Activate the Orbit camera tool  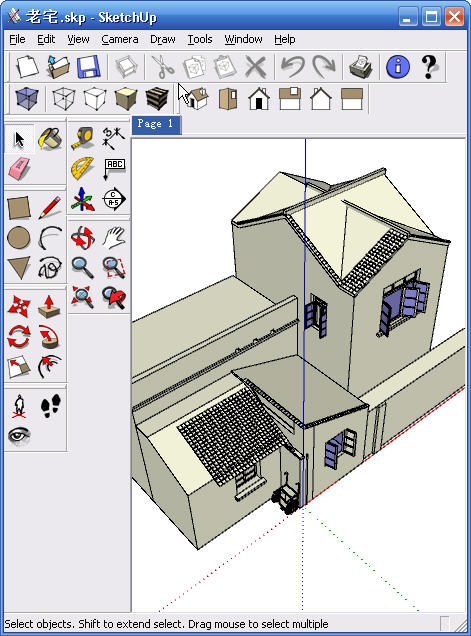pos(83,237)
